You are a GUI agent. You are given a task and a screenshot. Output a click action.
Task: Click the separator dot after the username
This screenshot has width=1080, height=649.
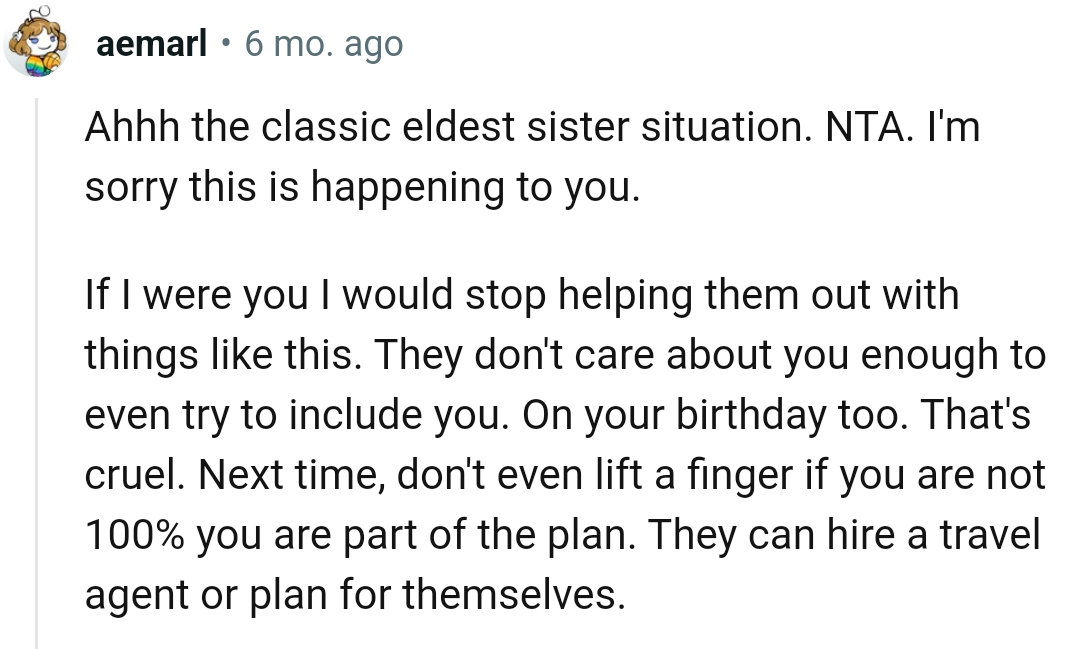226,45
